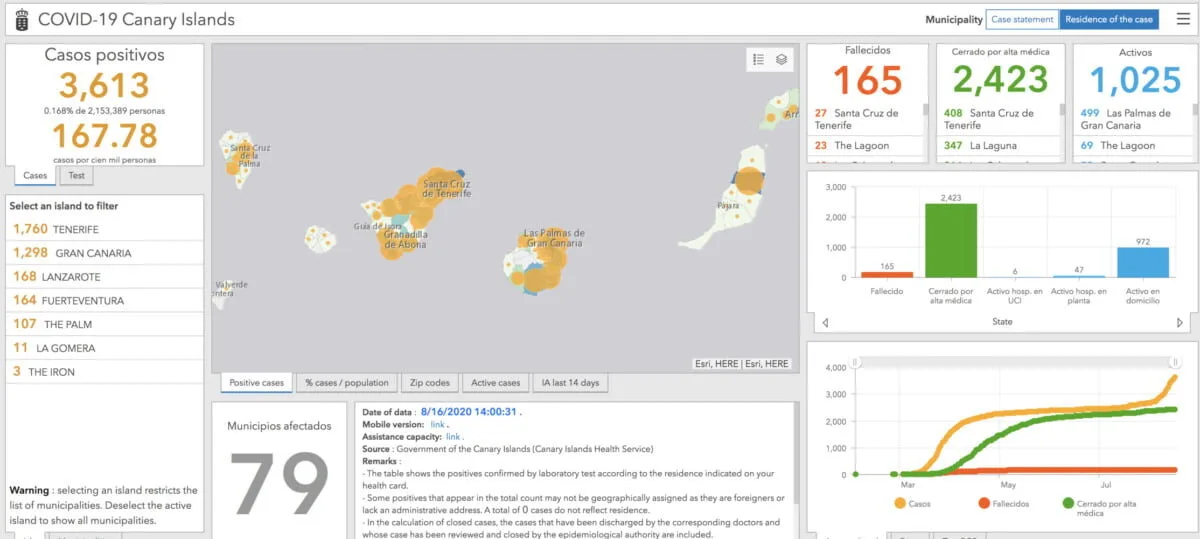The image size is (1200, 539).
Task: Click the left arrow of State chart
Action: click(825, 322)
